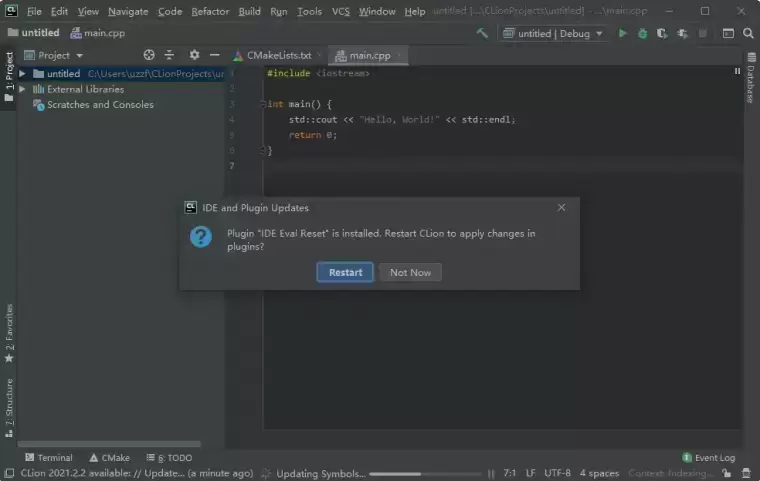
Task: Locate current file in Project view
Action: (x=149, y=55)
